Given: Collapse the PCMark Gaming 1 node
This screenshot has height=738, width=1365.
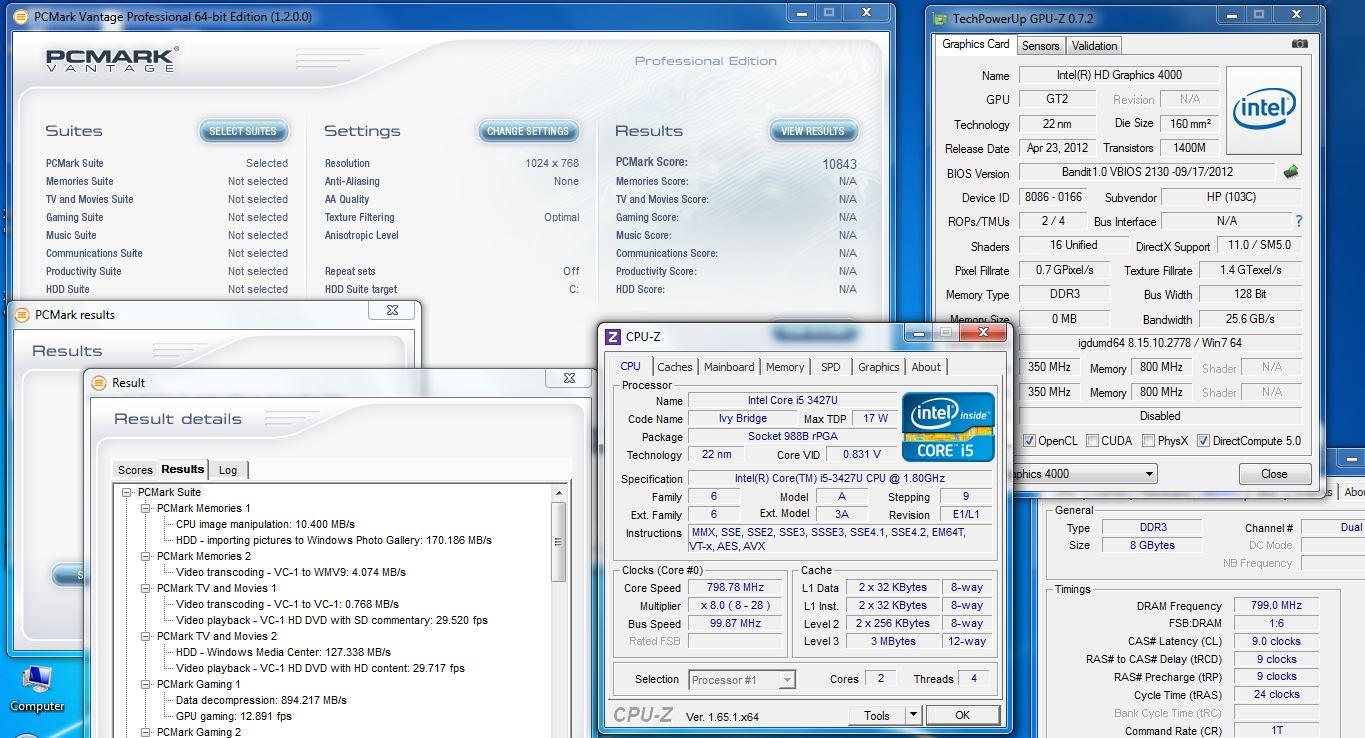Looking at the screenshot, I should point(146,684).
